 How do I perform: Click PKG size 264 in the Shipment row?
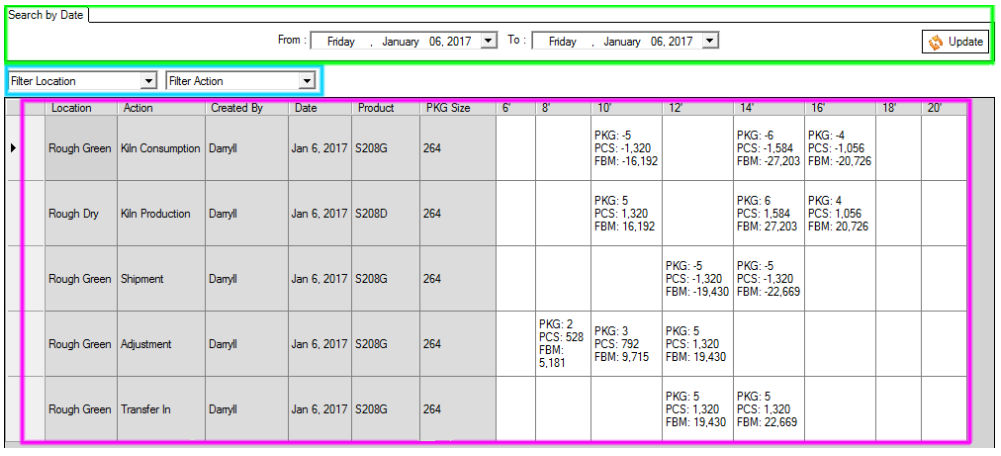458,278
